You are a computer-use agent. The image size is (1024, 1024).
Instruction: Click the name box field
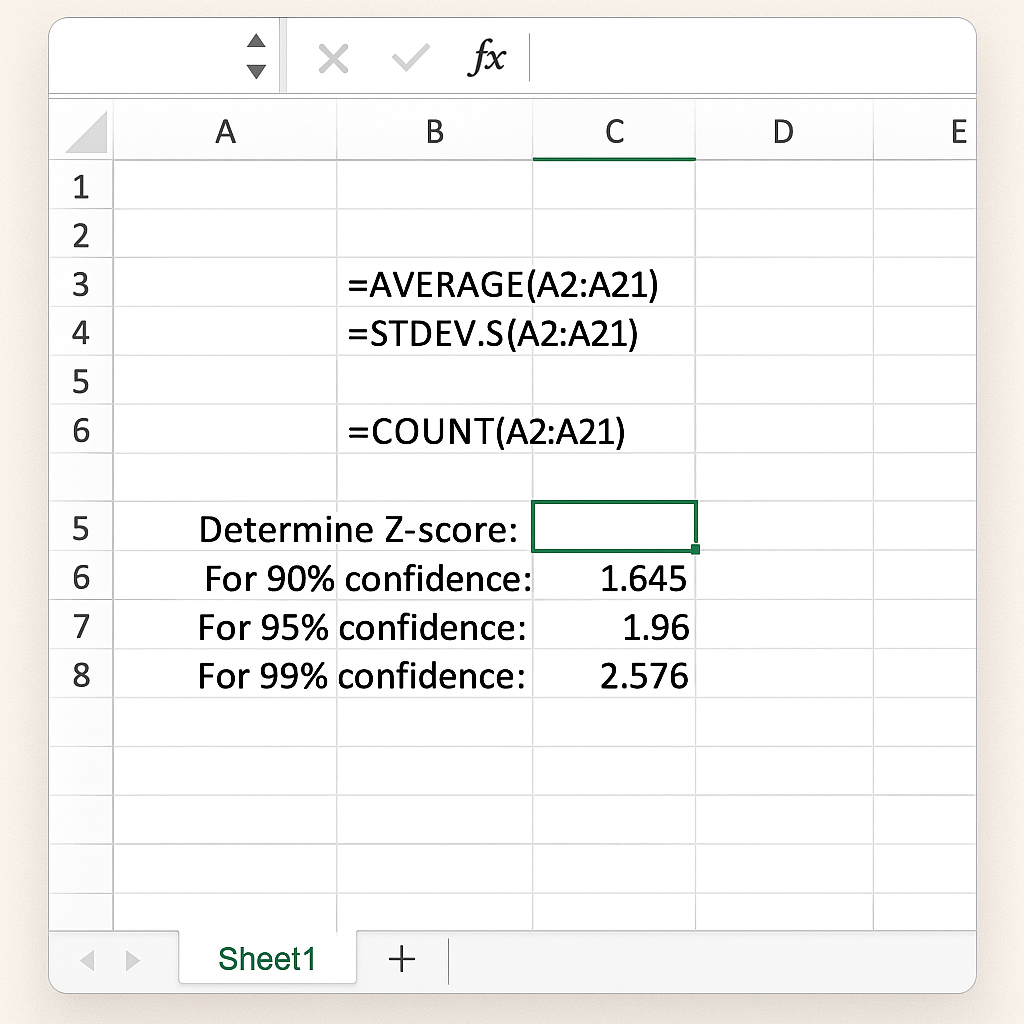150,58
